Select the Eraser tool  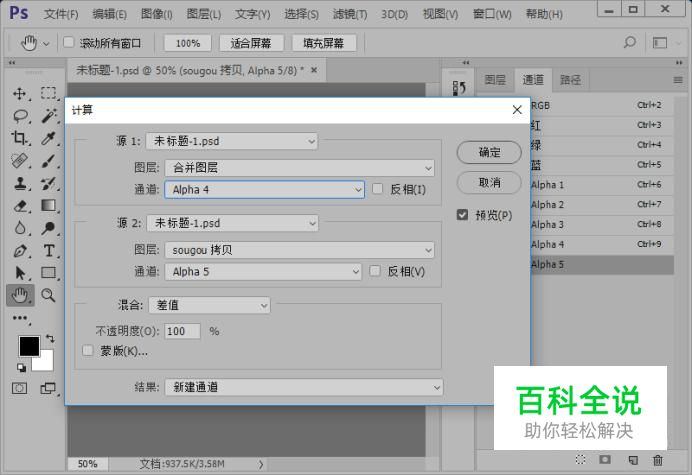pos(19,205)
